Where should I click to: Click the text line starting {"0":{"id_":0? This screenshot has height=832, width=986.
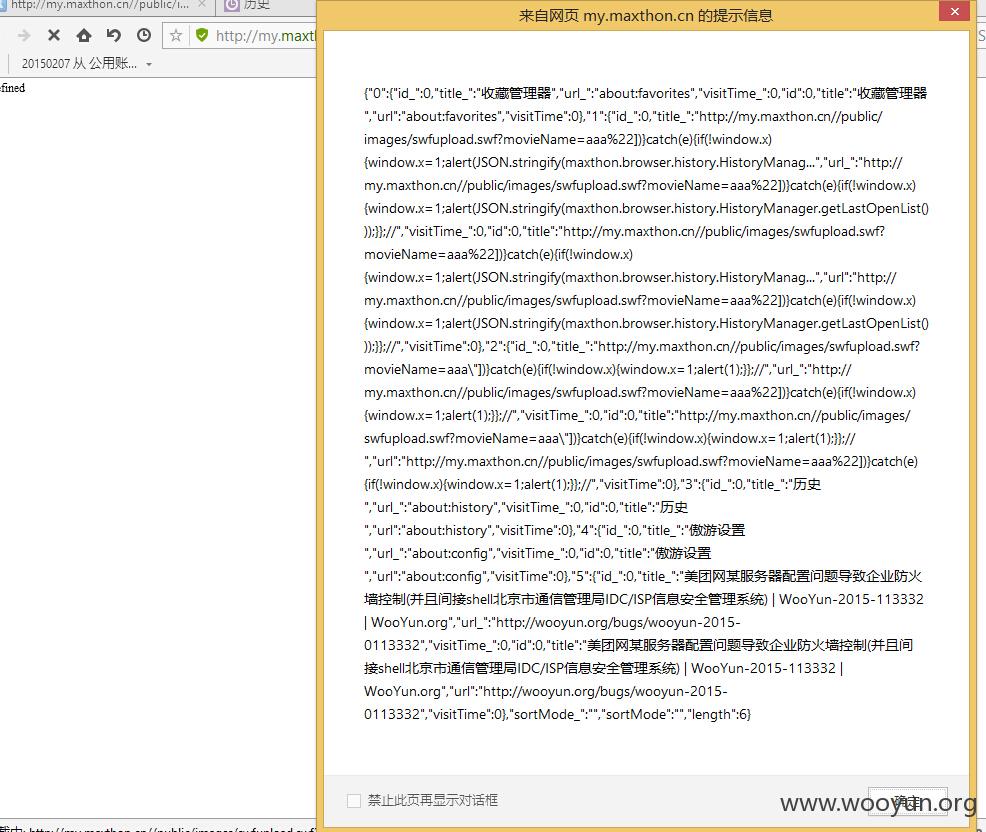click(646, 93)
